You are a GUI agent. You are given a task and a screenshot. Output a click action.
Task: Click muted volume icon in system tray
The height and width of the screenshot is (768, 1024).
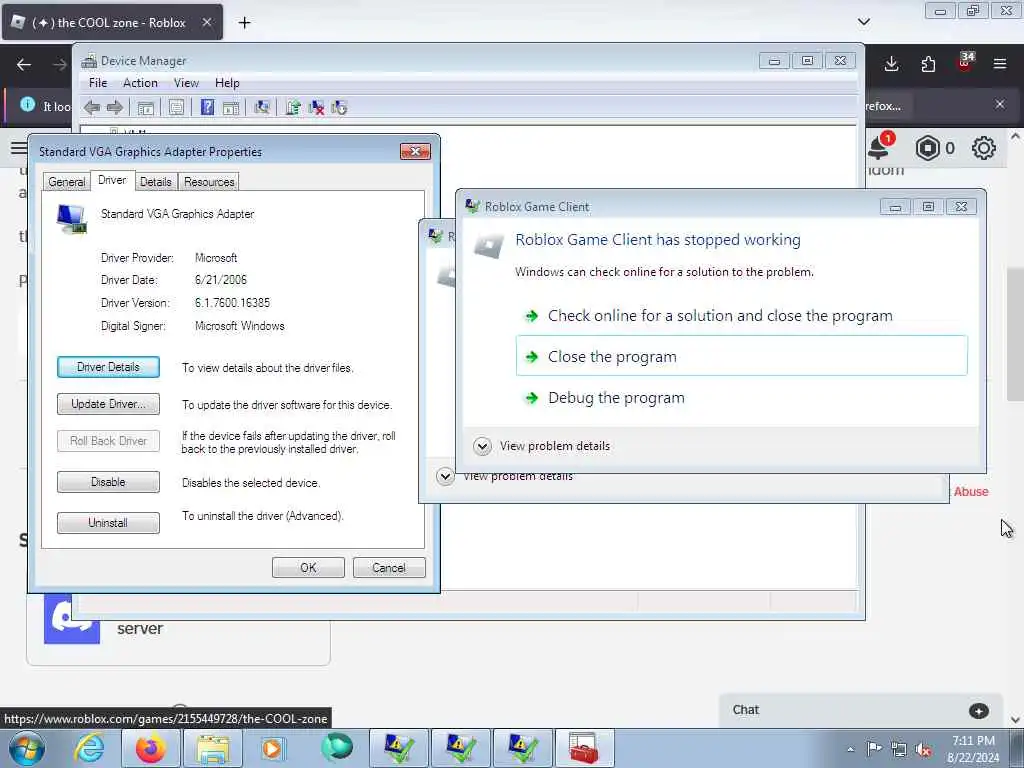(x=923, y=749)
